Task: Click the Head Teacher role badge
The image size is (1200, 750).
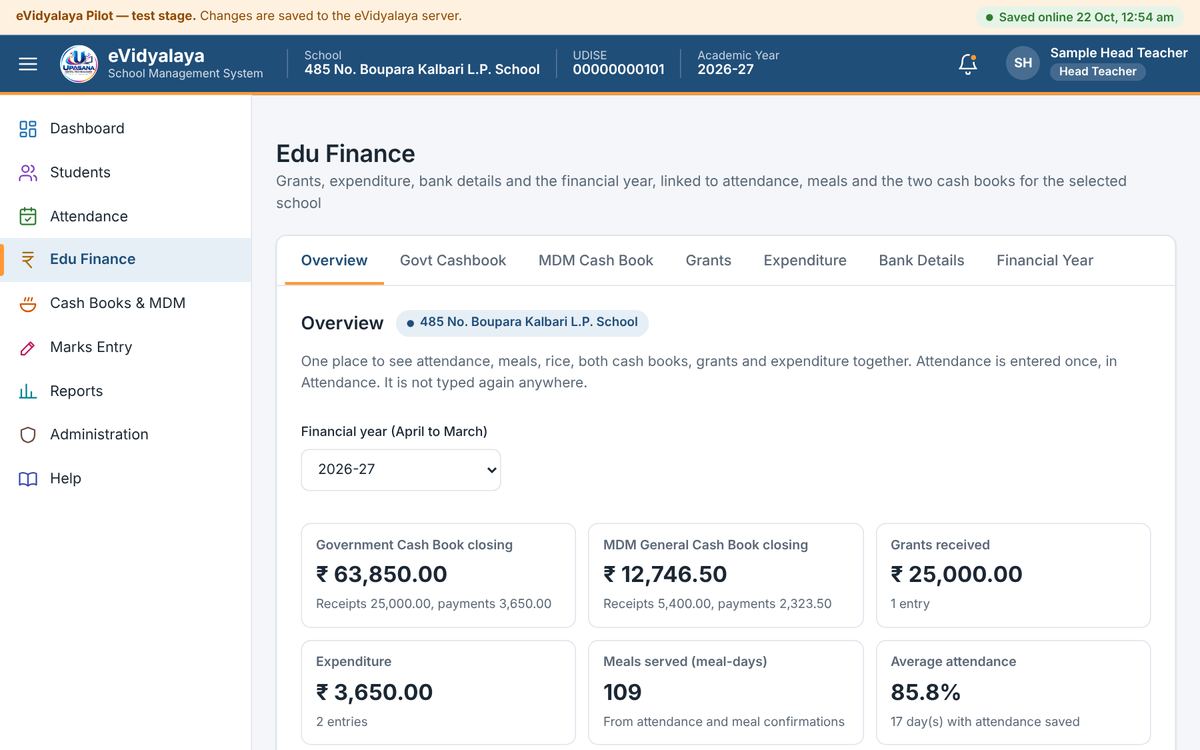Action: [x=1098, y=72]
